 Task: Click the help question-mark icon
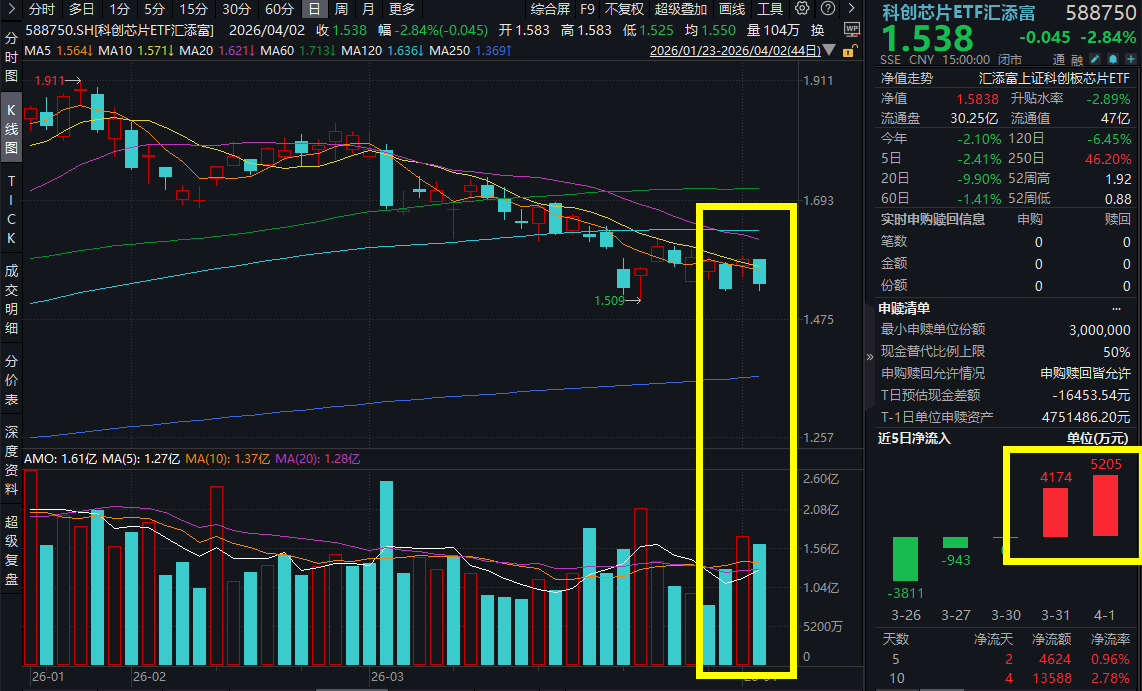coord(828,10)
